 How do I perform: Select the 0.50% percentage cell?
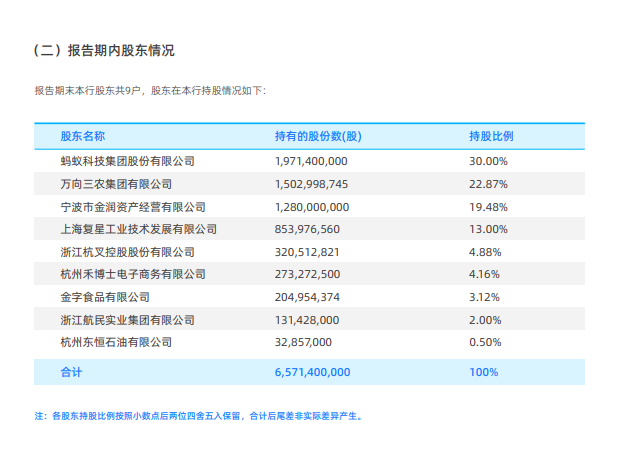point(485,342)
